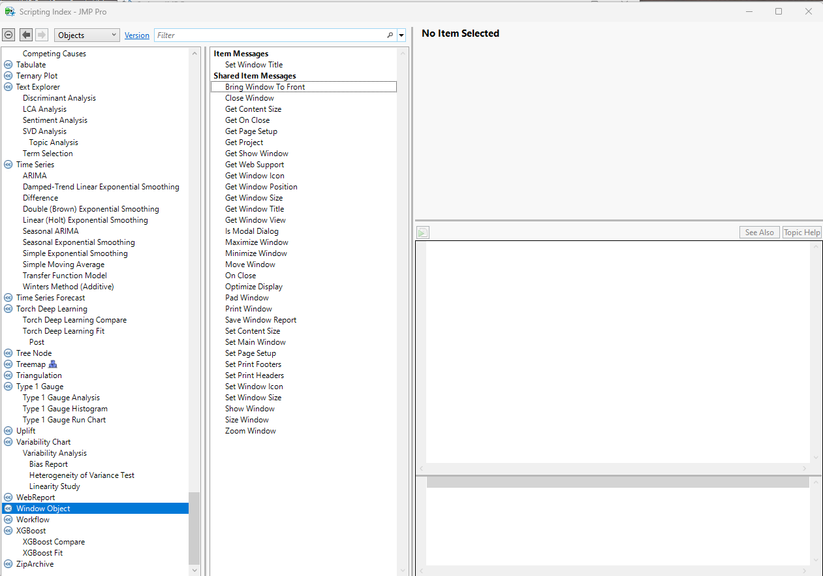Click the Version link
Image resolution: width=823 pixels, height=576 pixels.
click(x=136, y=35)
